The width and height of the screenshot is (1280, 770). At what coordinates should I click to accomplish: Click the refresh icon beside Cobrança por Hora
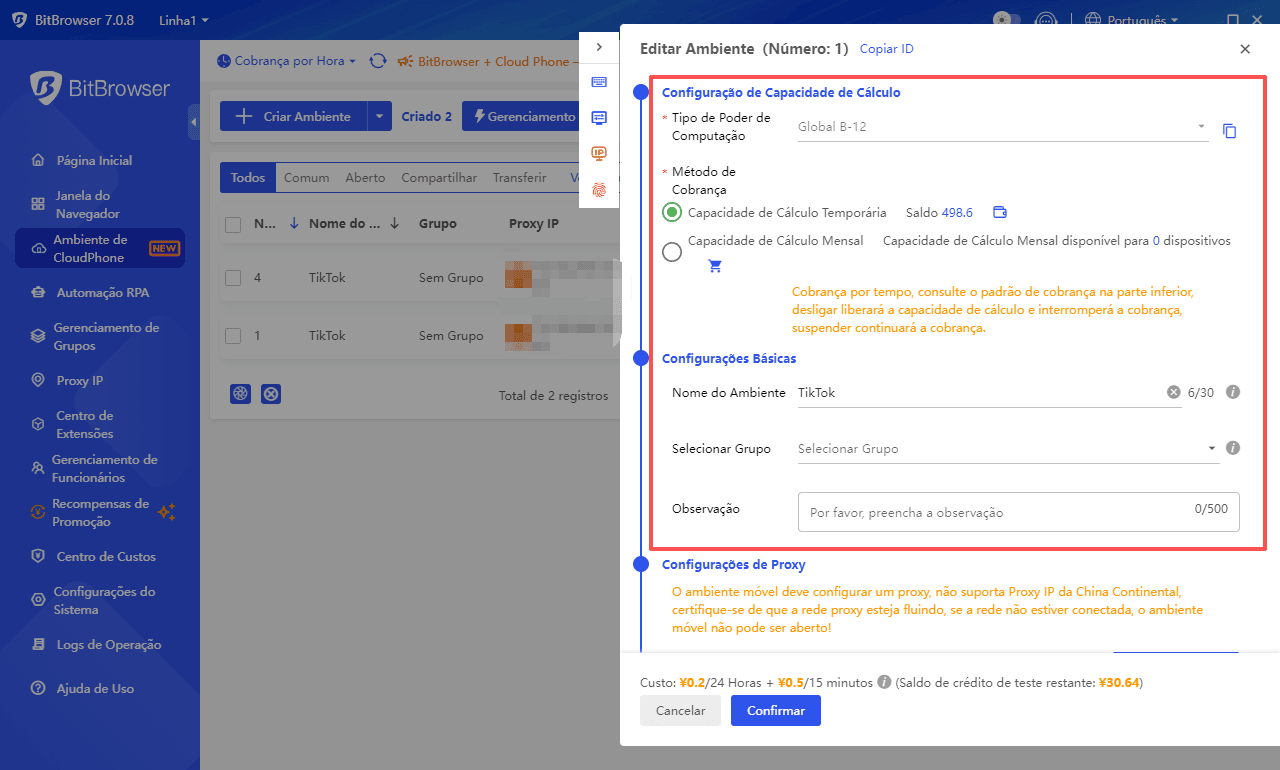pos(378,61)
